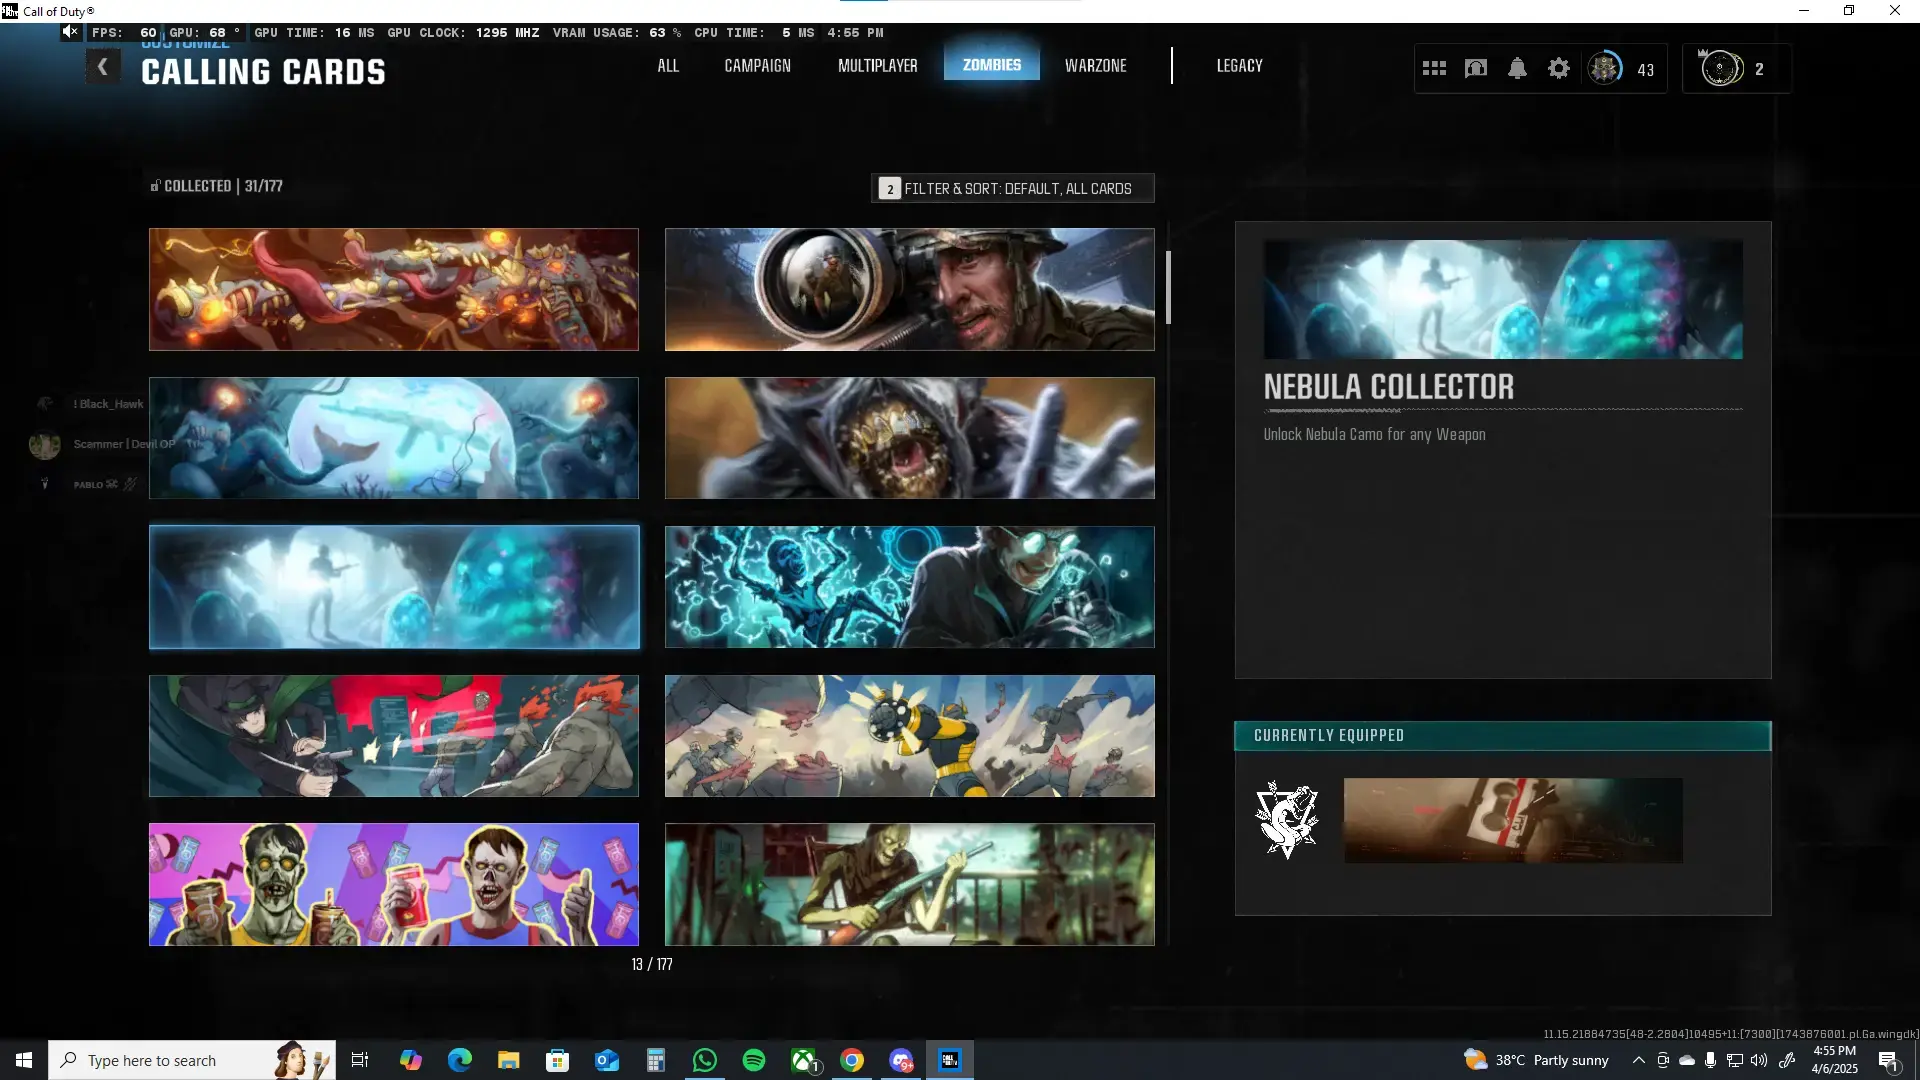
Task: Open the social headset icon
Action: pyautogui.click(x=1476, y=68)
